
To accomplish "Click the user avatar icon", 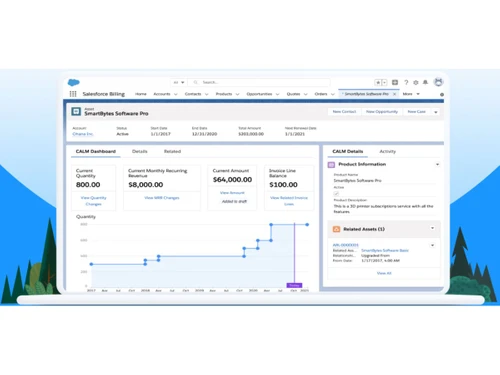I will tap(438, 82).
